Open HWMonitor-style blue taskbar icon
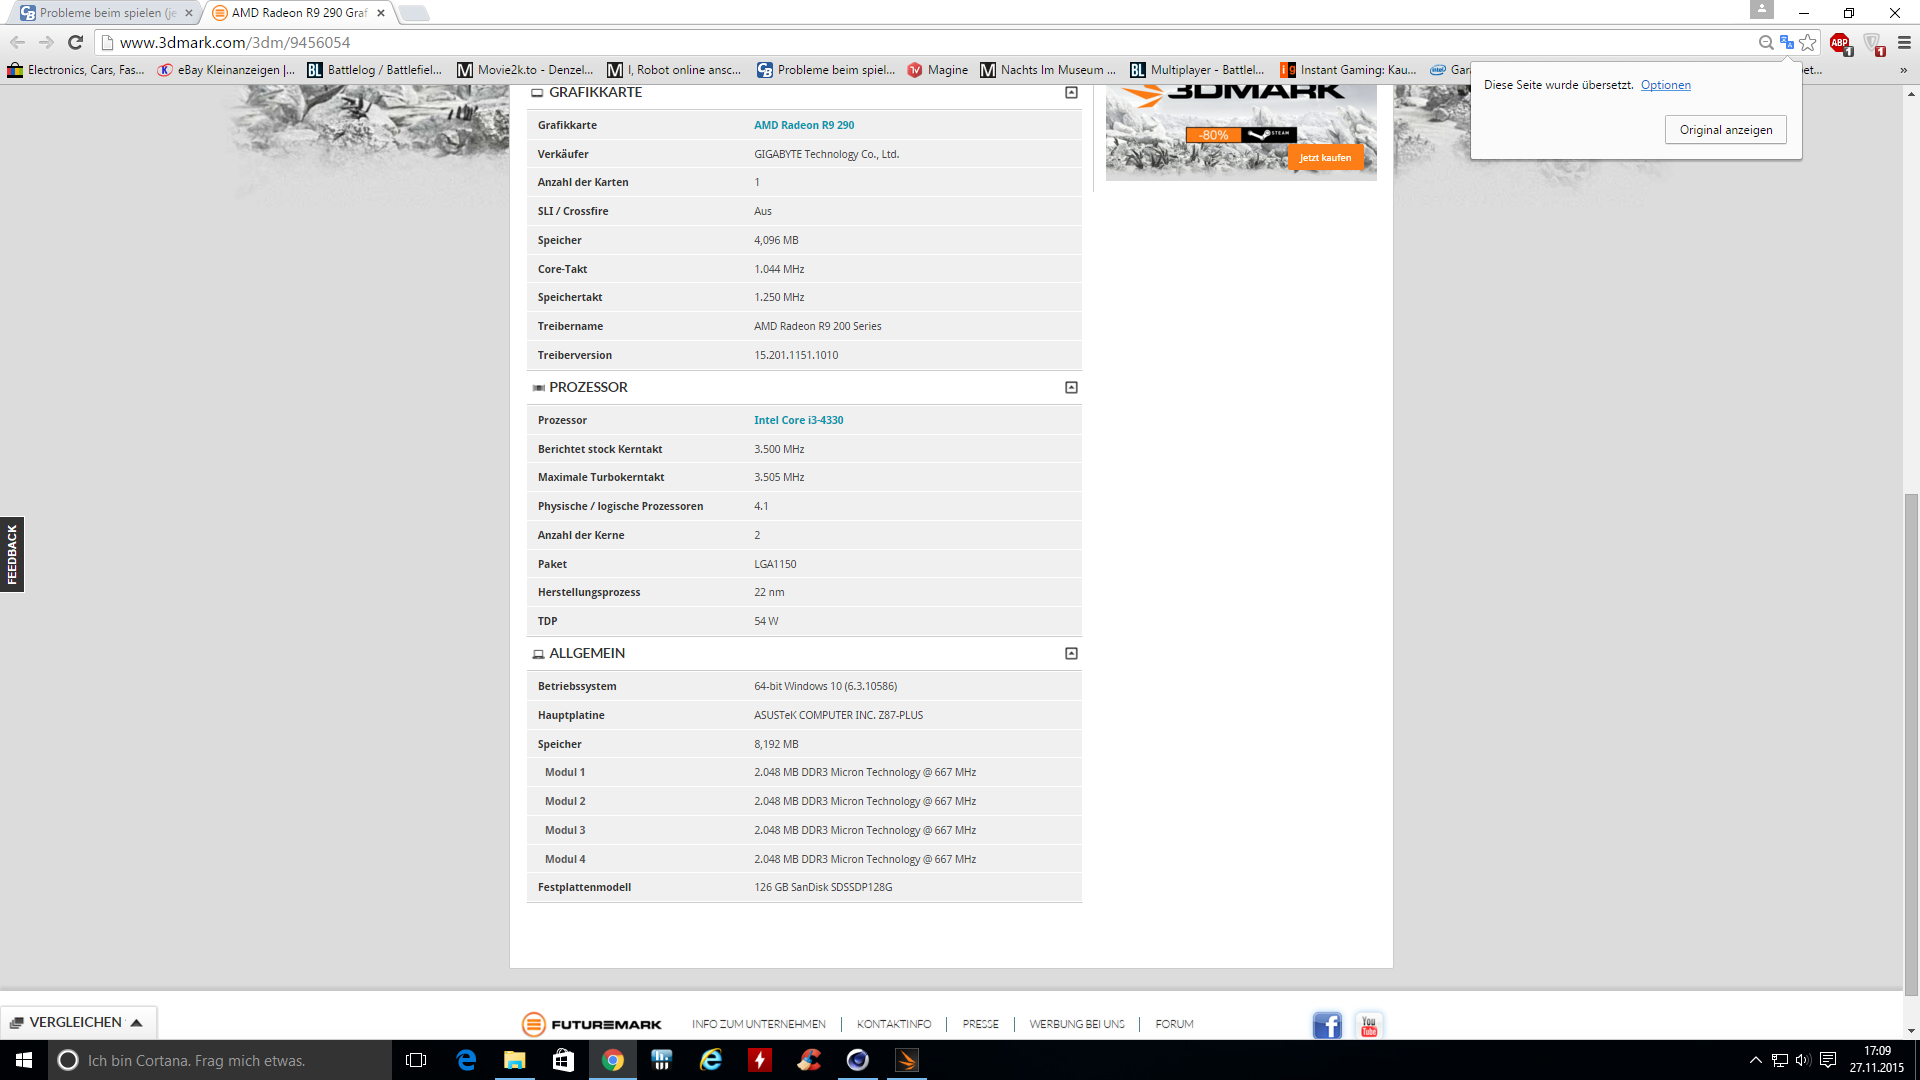This screenshot has width=1920, height=1080. [x=662, y=1060]
